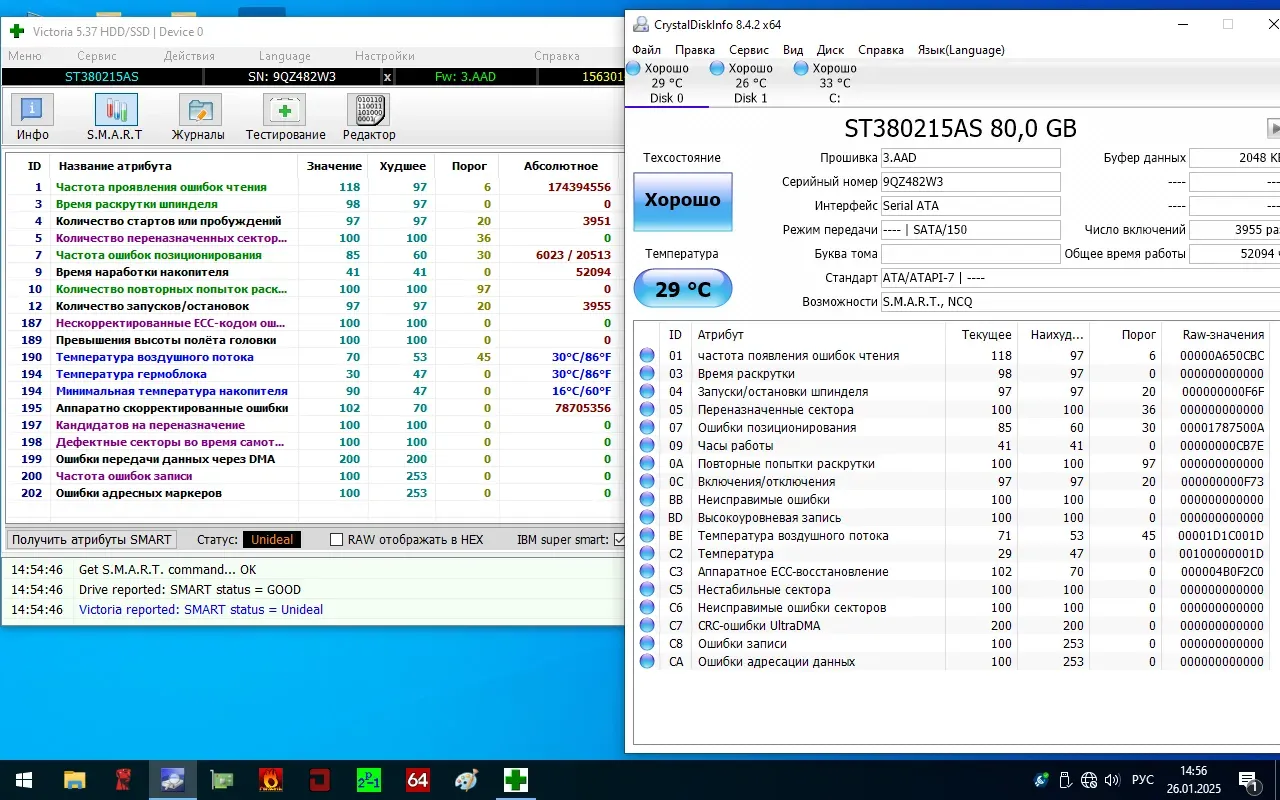Click the volume speaker tray icon
1280x800 pixels.
(x=1112, y=780)
